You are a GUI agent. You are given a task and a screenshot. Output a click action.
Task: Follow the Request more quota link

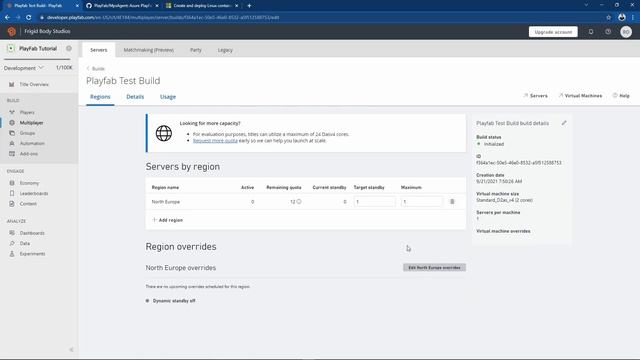(x=215, y=140)
